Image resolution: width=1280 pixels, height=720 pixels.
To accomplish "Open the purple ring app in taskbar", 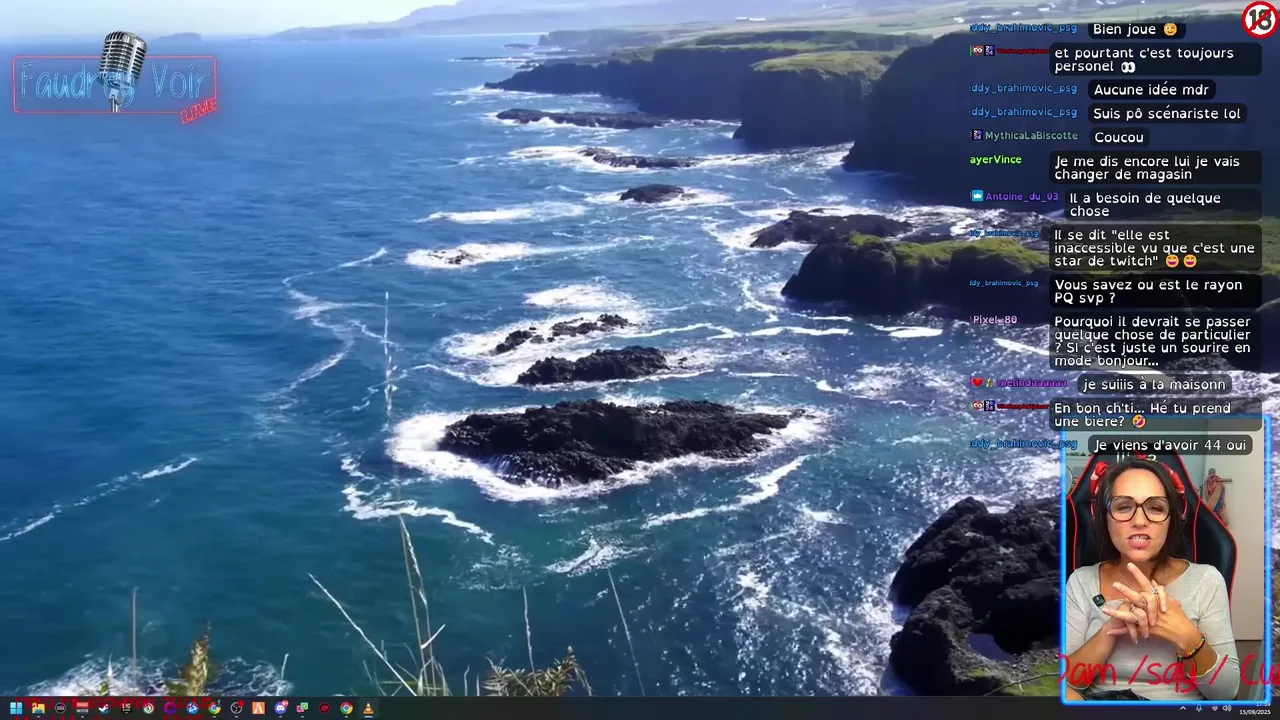I will 170,708.
